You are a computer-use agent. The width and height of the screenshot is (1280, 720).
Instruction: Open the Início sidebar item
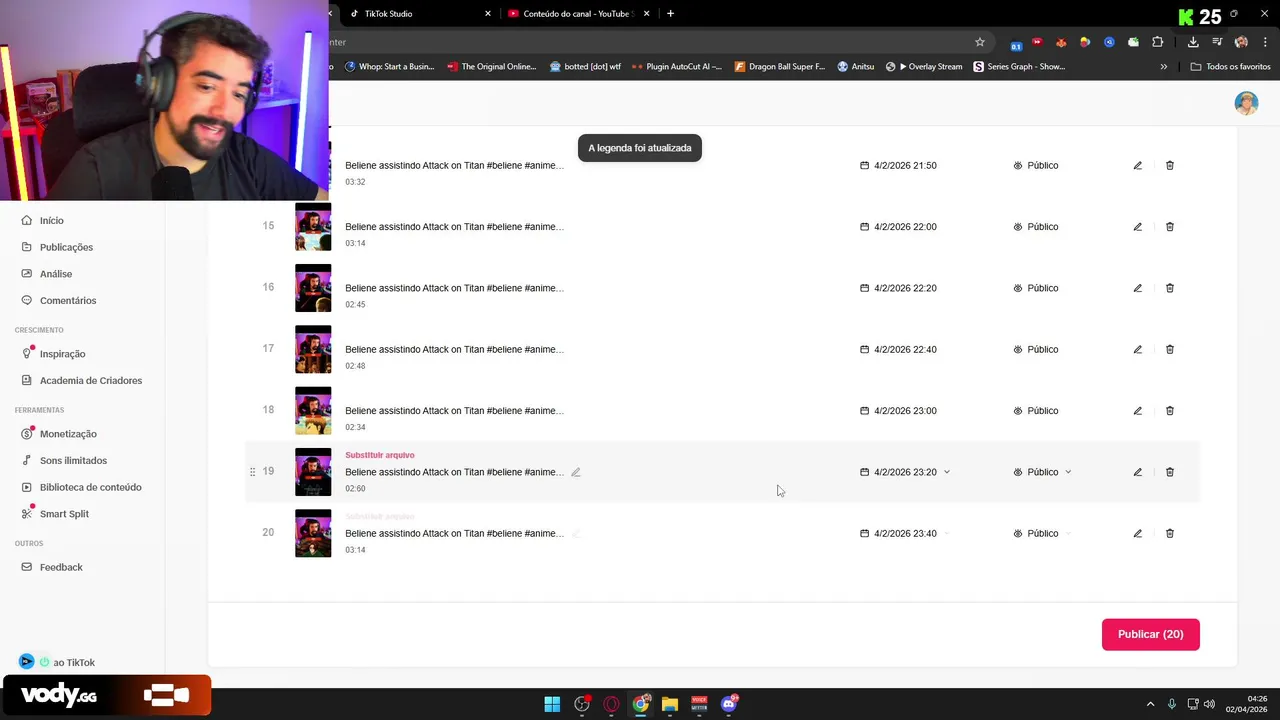pos(42,220)
